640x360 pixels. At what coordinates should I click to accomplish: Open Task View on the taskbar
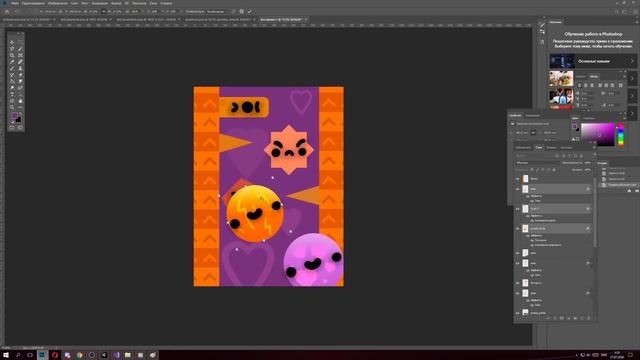(x=30, y=355)
